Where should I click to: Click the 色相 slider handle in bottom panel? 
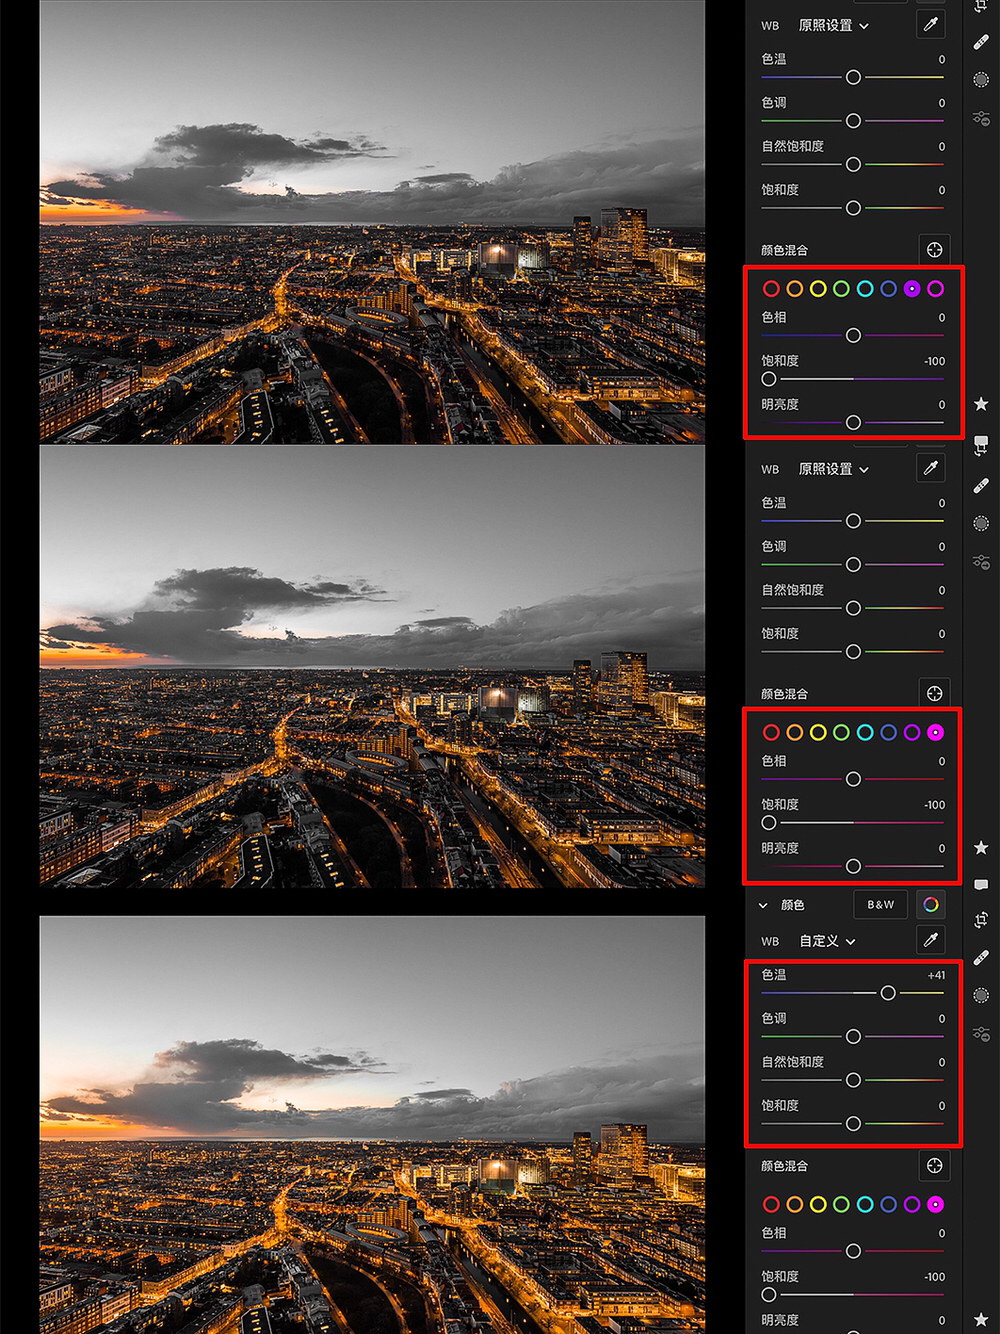pos(853,1251)
